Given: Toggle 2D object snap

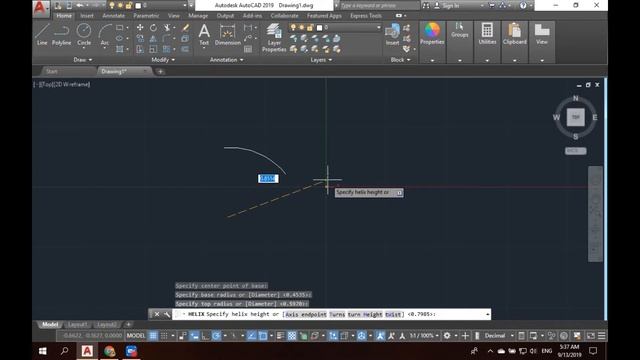Looking at the screenshot, I should pyautogui.click(x=263, y=336).
